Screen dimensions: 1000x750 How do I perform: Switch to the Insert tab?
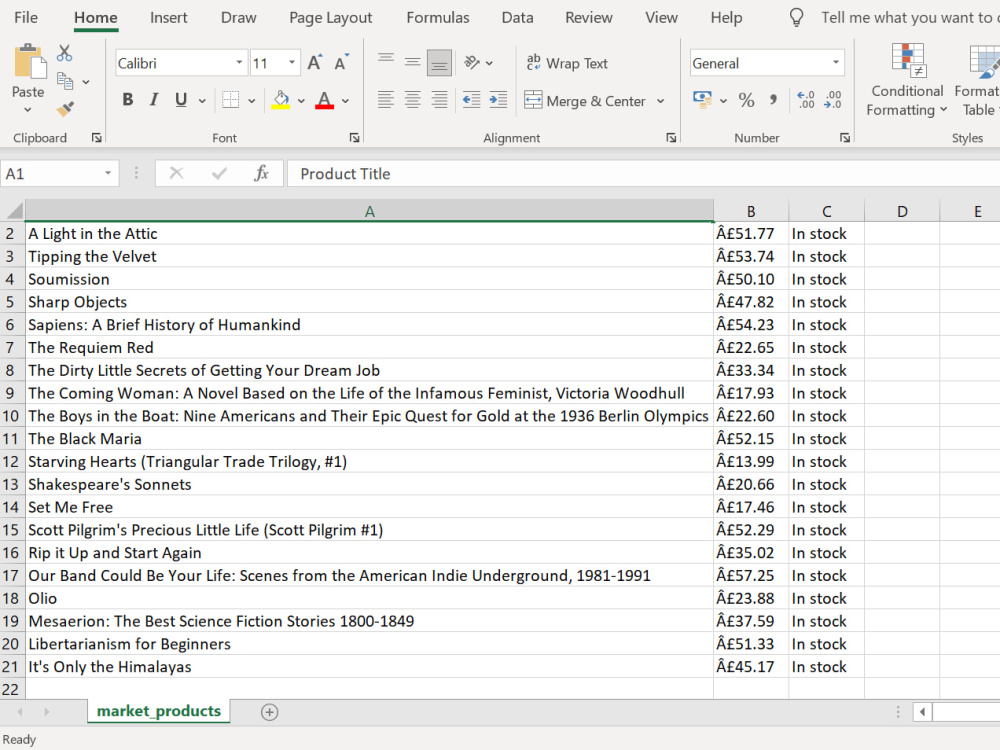(x=168, y=17)
